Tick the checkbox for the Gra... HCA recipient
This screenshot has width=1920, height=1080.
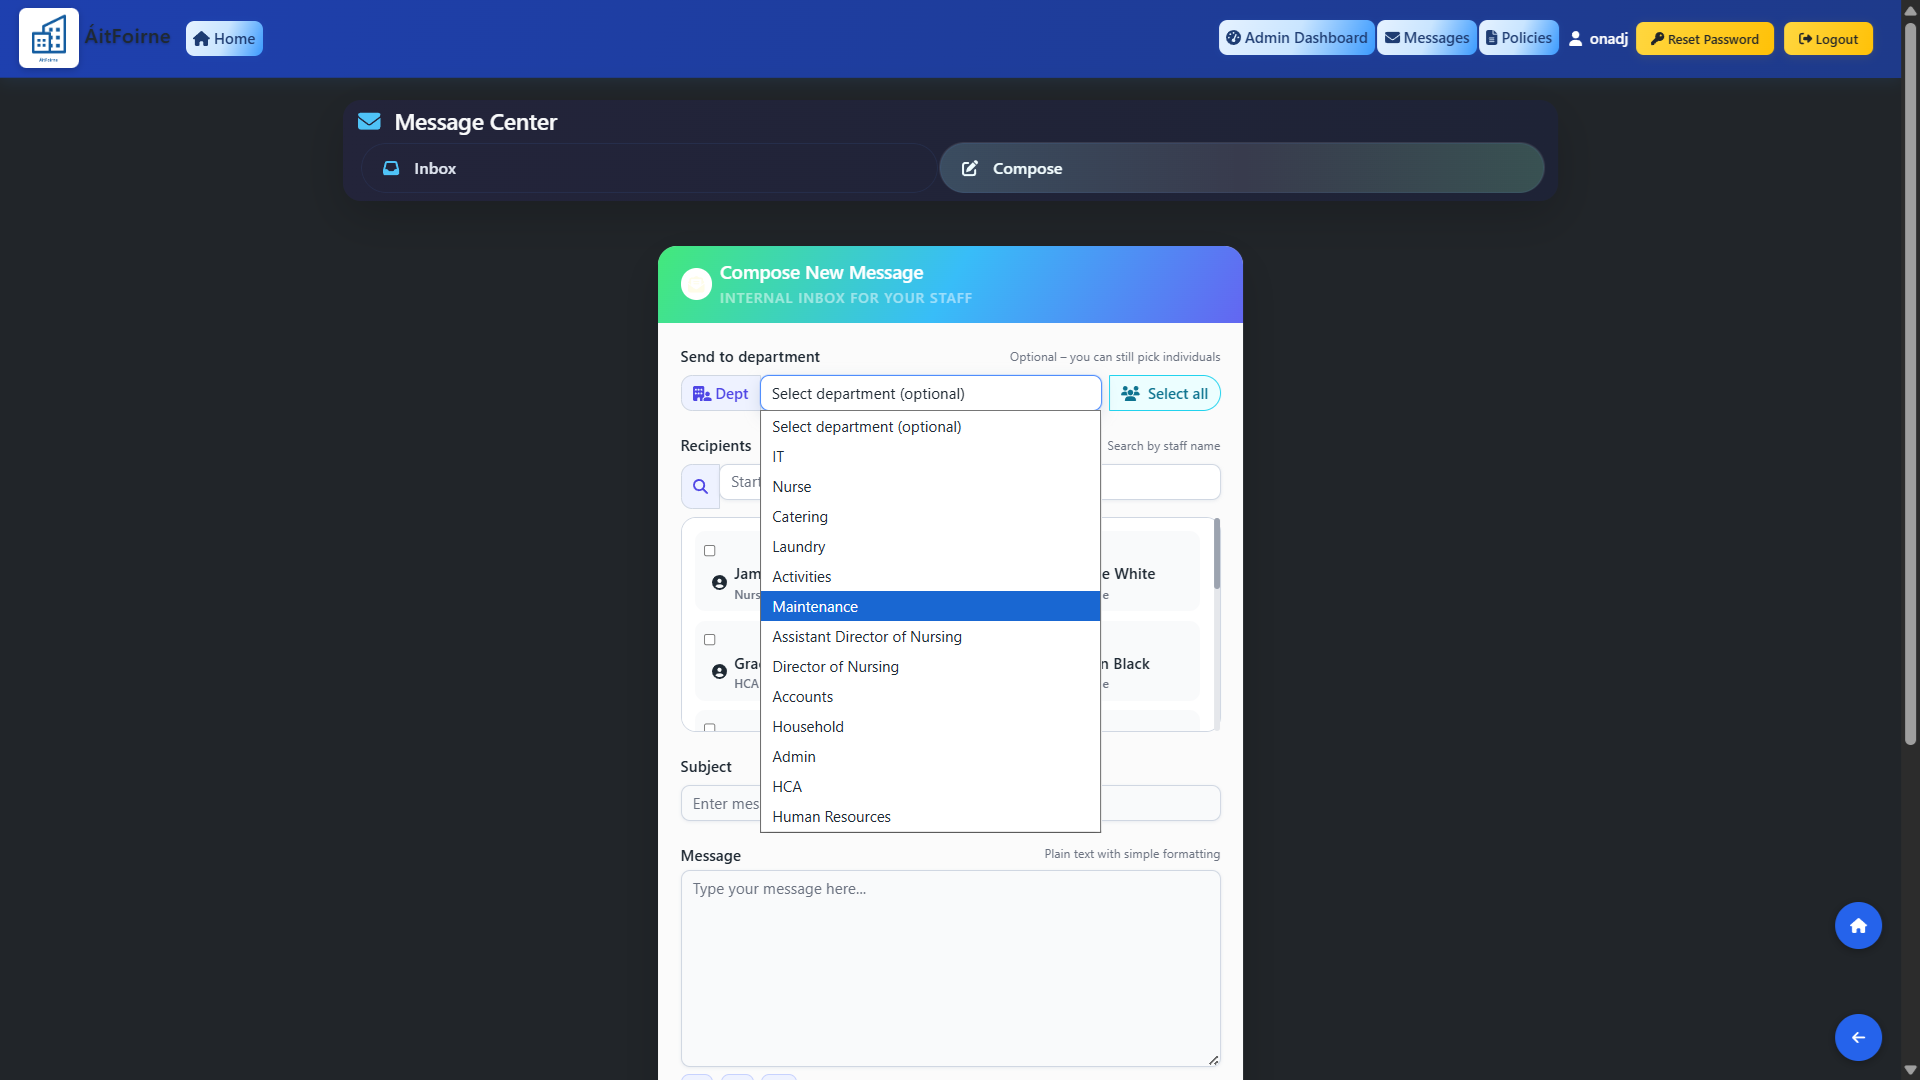(710, 640)
